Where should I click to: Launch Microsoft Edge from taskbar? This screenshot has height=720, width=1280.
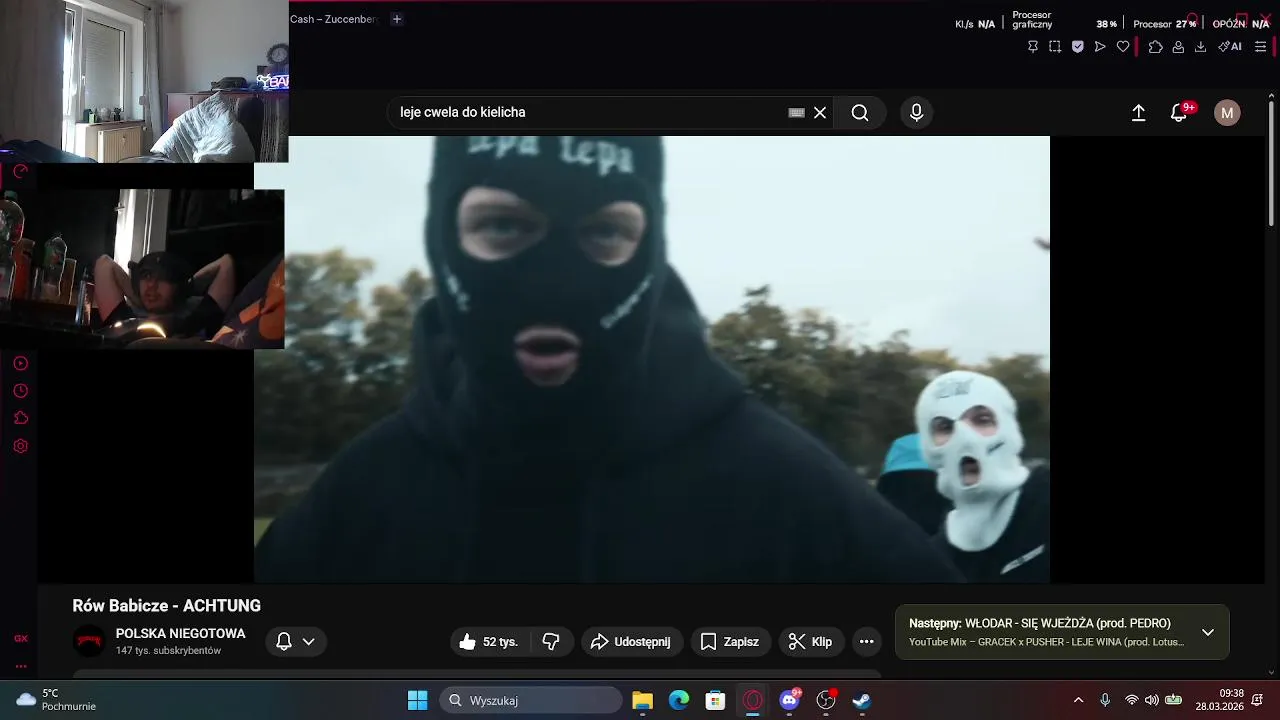(x=679, y=700)
